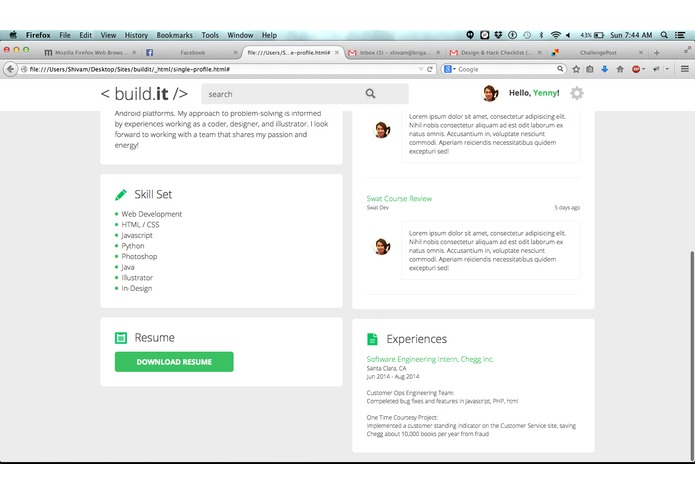Open the History menu
Screen dimensions: 695x494
coord(136,35)
